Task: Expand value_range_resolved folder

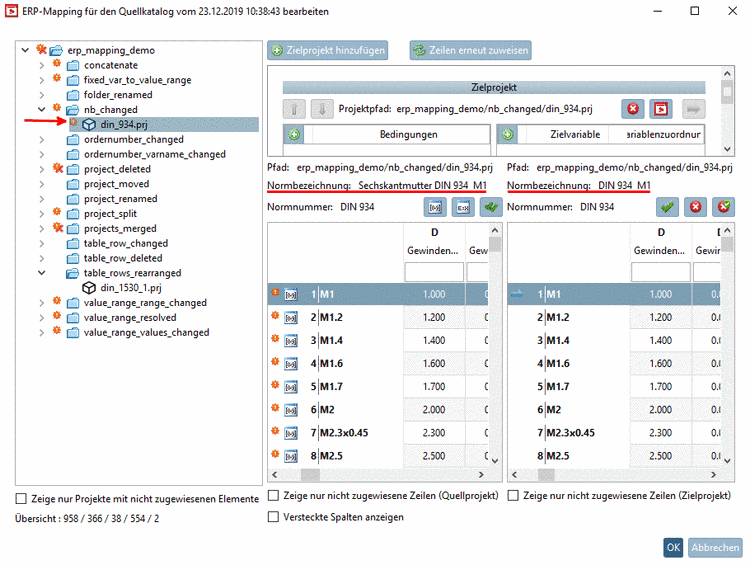Action: pos(42,318)
